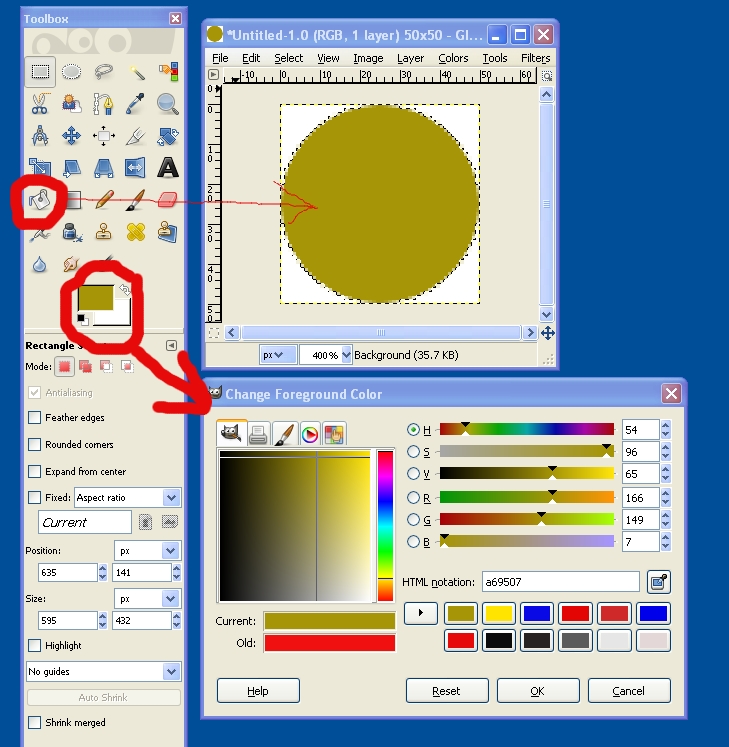Screen dimensions: 729x747
Task: Select the Pencil tool
Action: click(103, 200)
